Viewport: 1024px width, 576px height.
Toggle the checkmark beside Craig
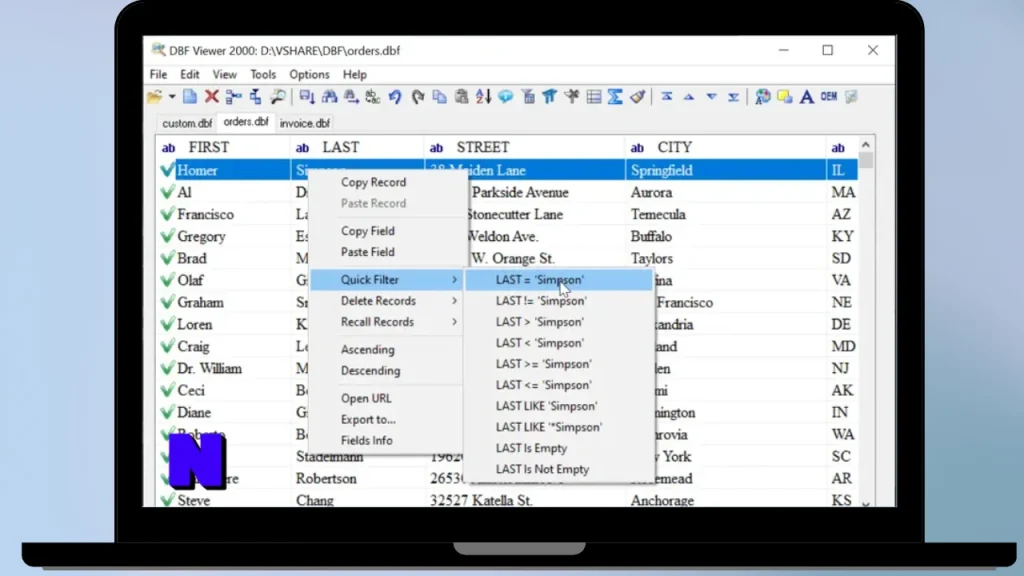pos(167,345)
